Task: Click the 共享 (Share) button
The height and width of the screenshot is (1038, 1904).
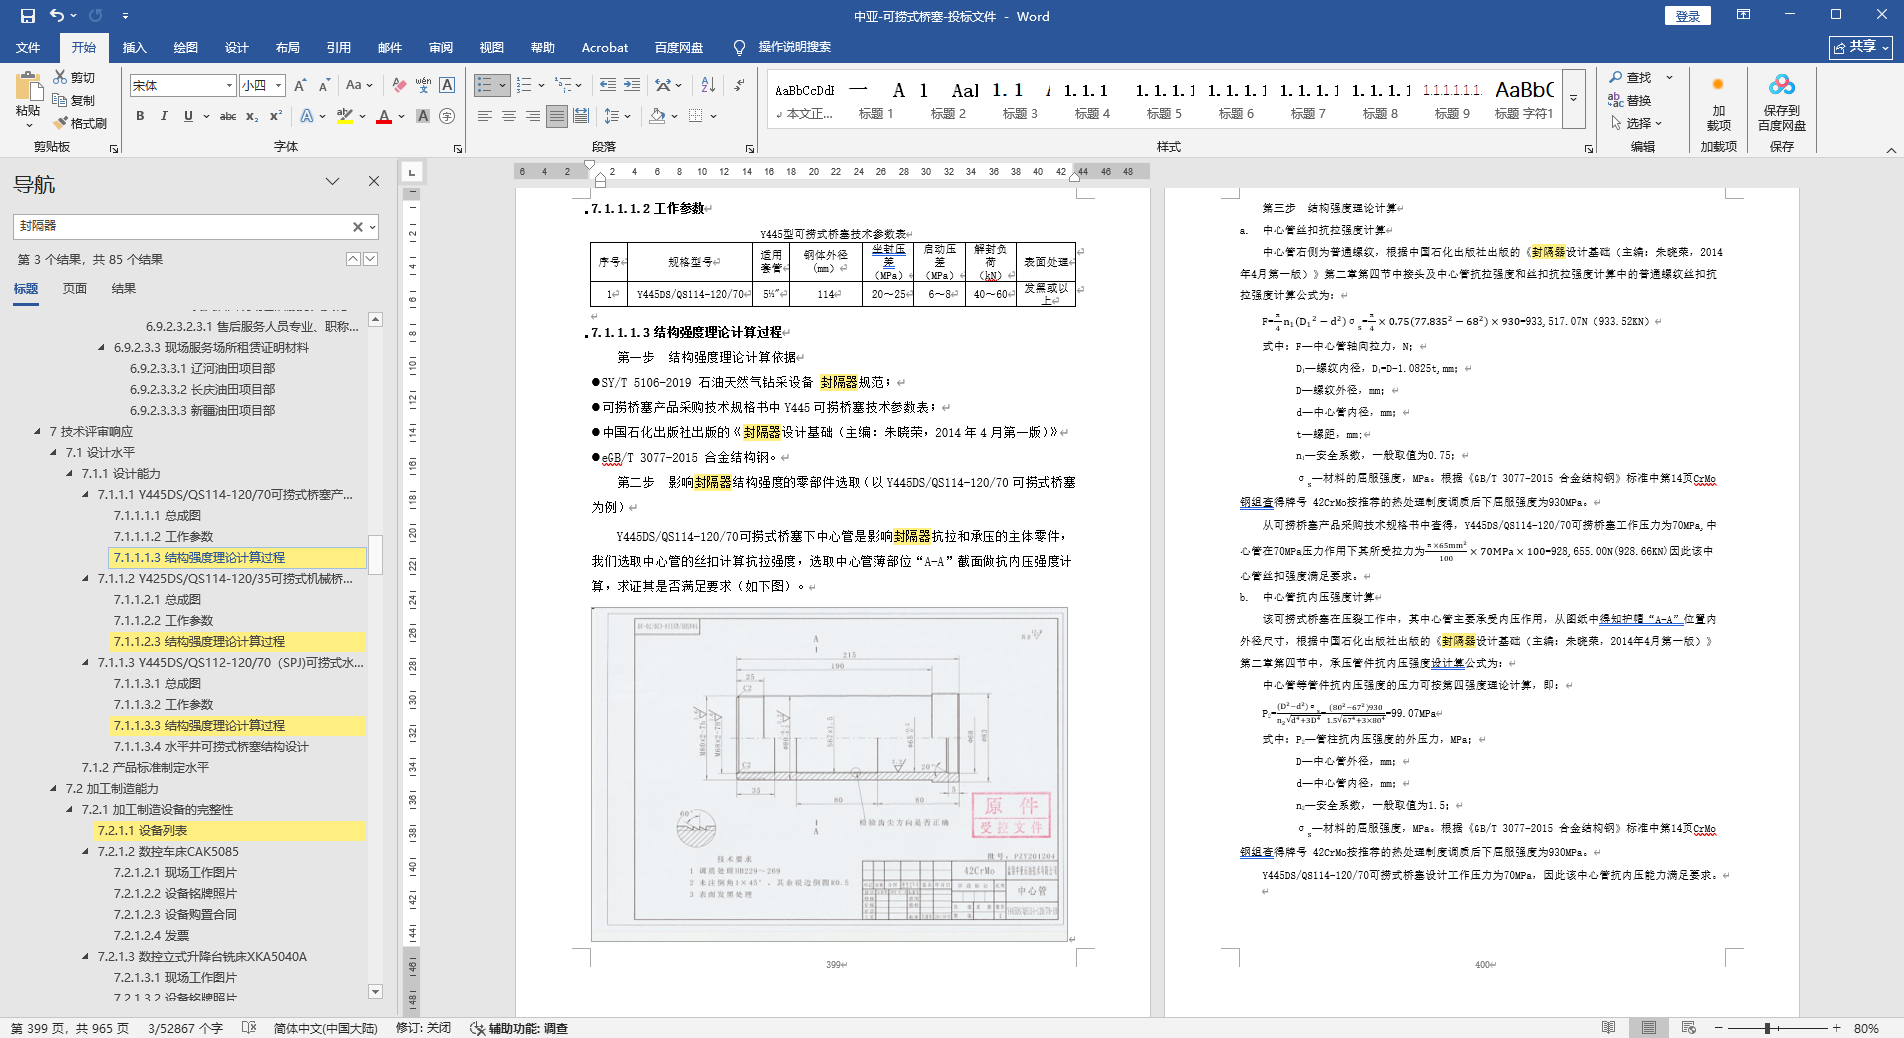Action: click(1861, 47)
